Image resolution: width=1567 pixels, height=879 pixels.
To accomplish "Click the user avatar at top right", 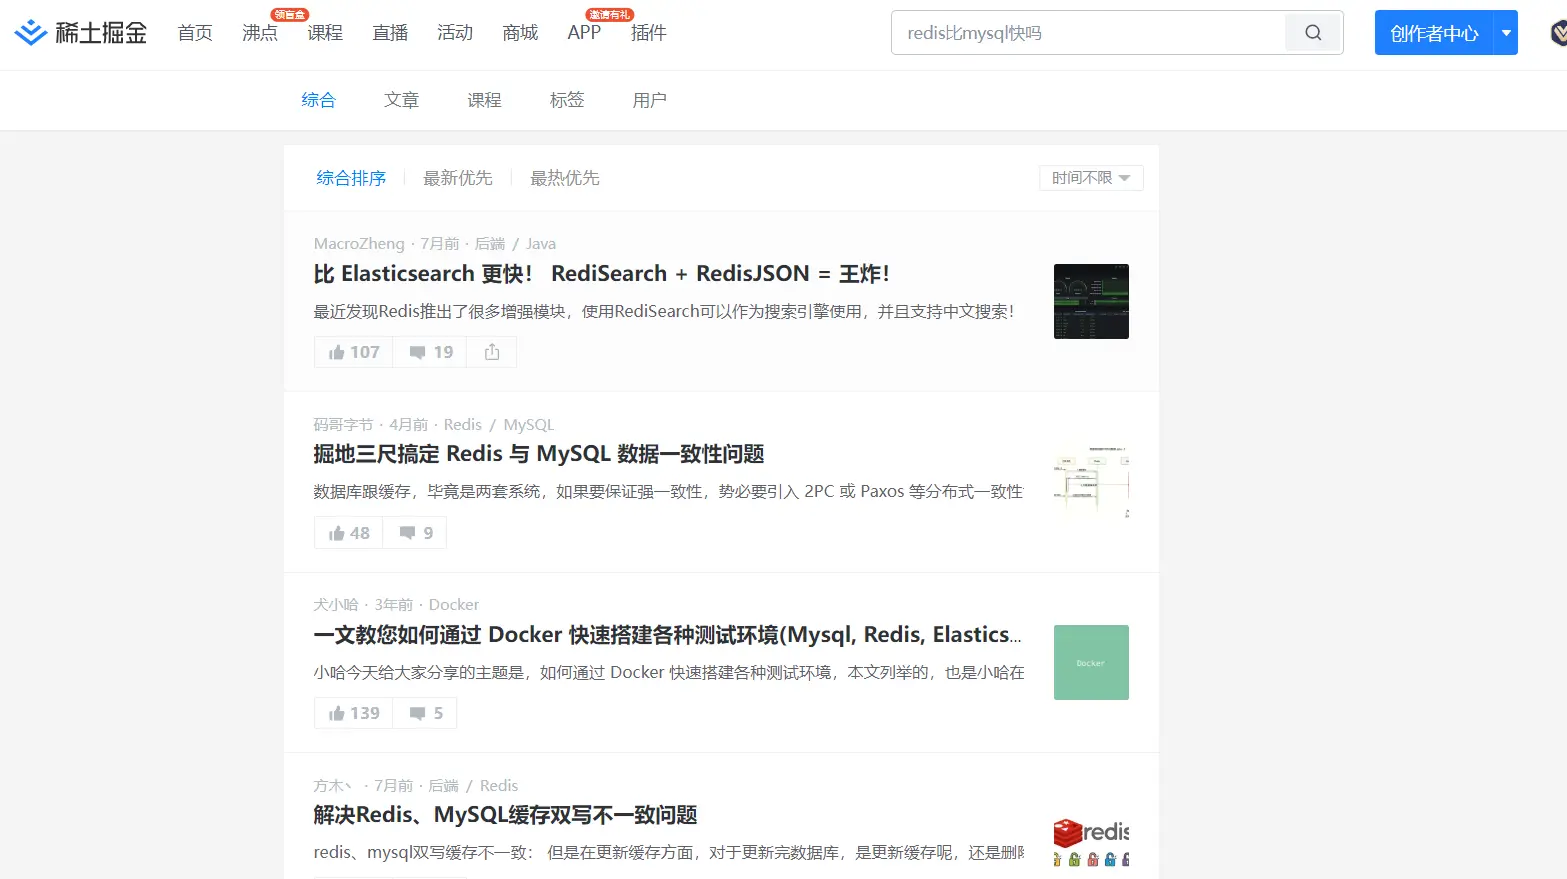I will pyautogui.click(x=1558, y=33).
